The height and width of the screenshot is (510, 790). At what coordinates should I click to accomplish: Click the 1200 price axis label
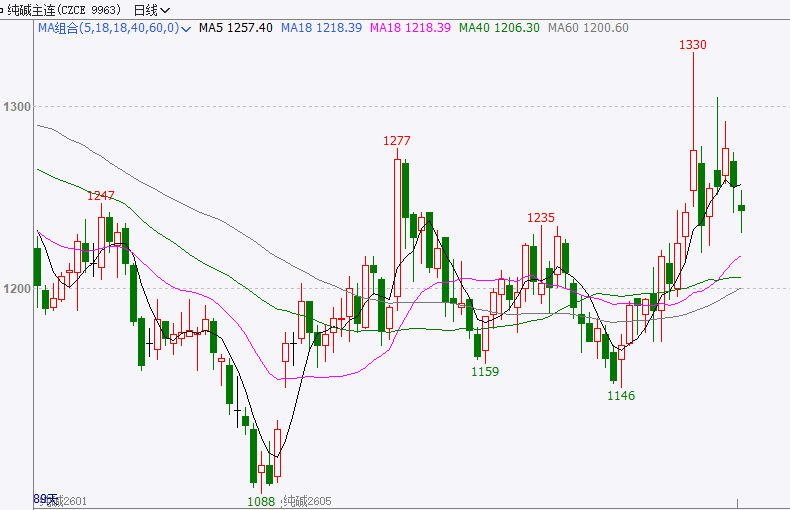17,289
